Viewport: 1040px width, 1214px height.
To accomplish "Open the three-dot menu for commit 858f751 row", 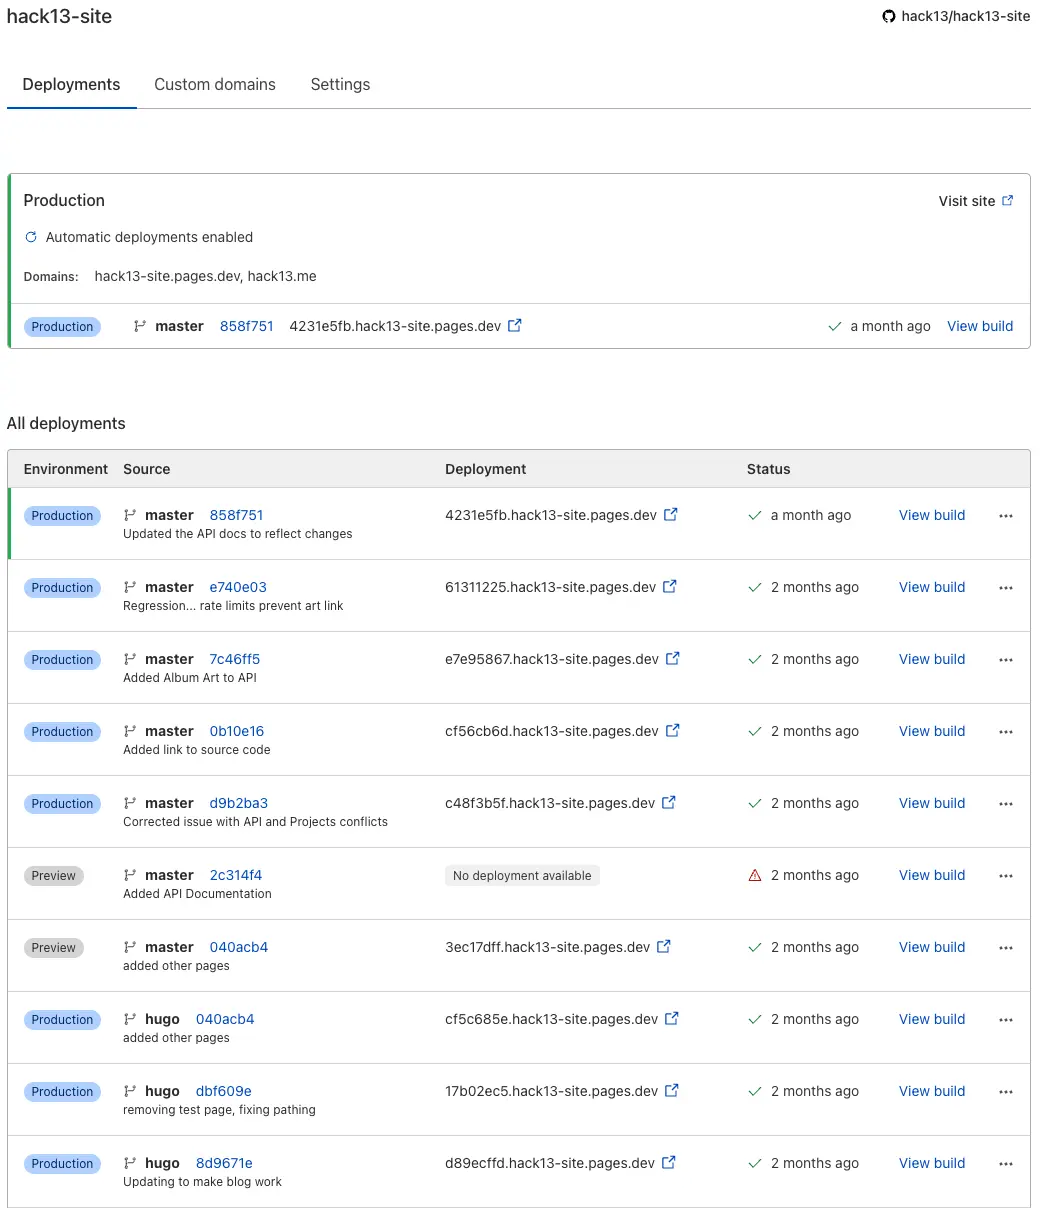I will 1006,516.
